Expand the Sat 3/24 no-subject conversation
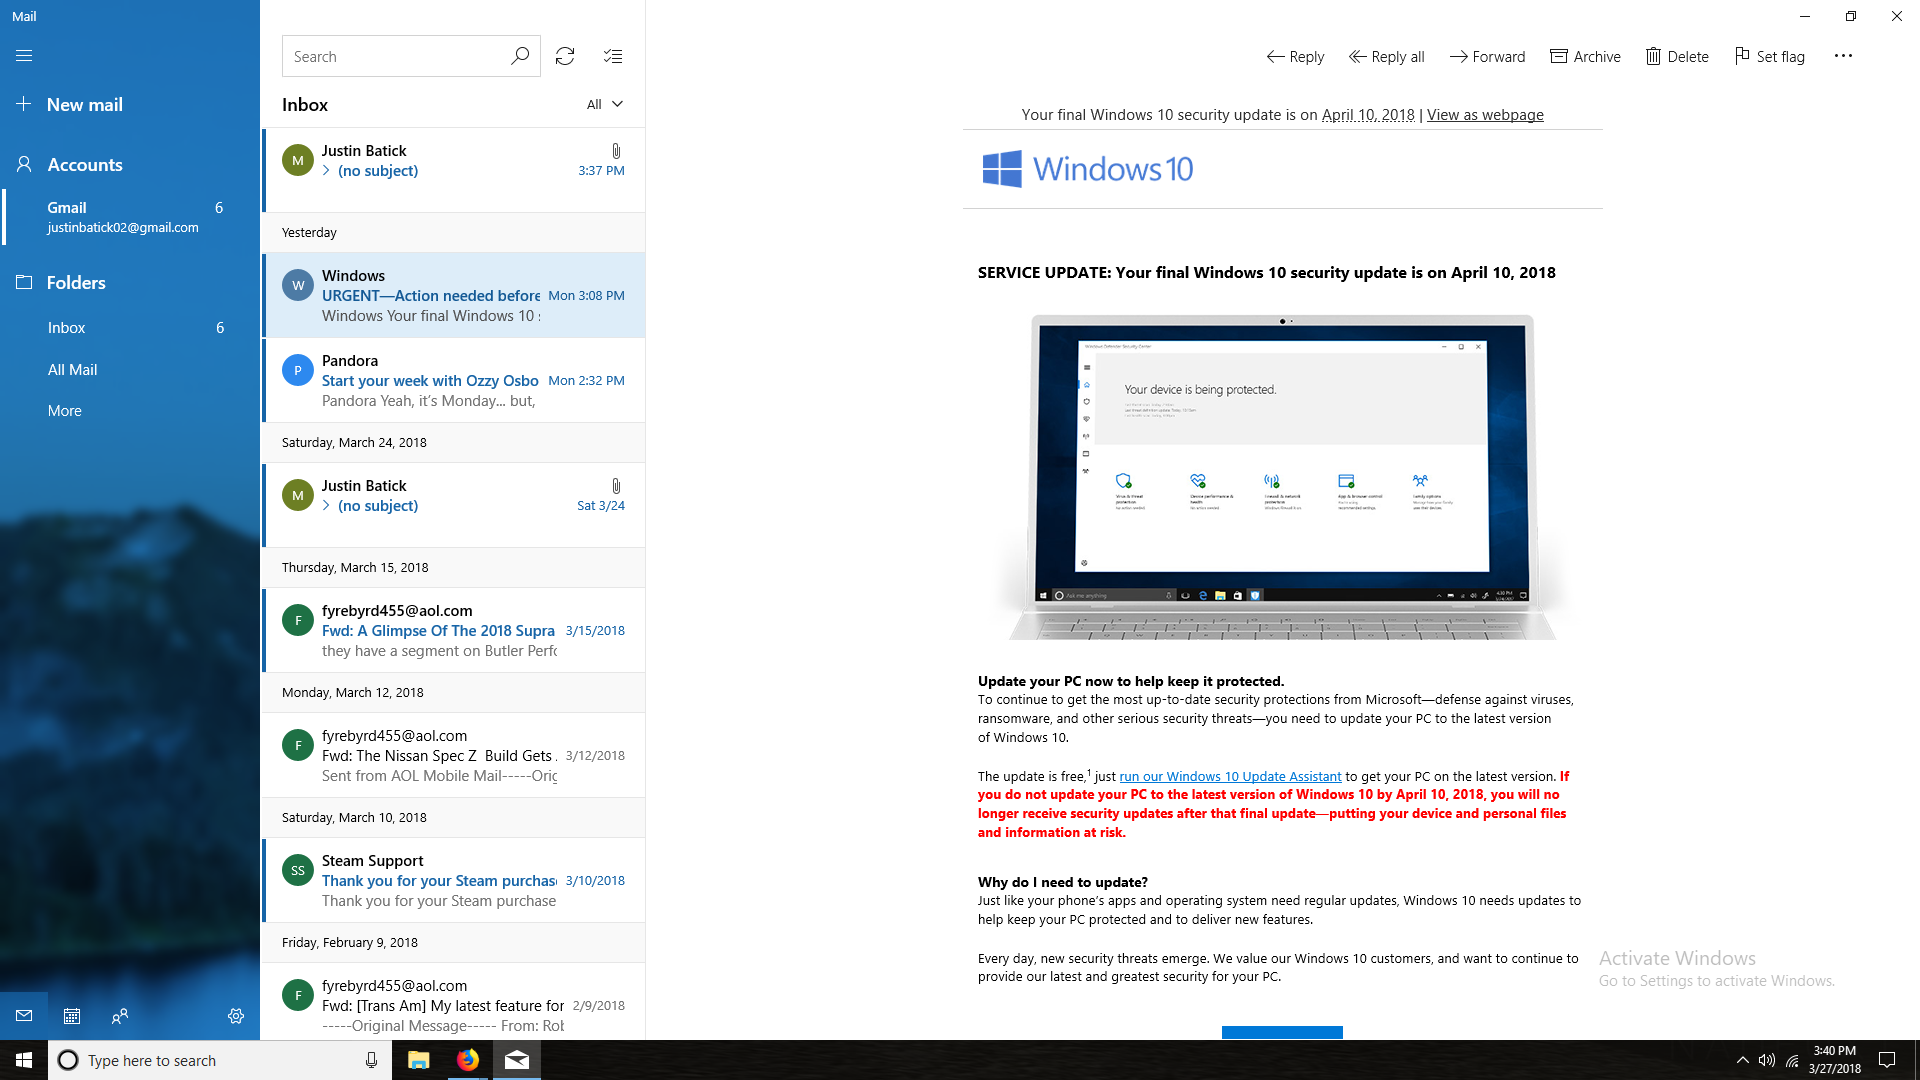This screenshot has width=1920, height=1080. point(326,506)
